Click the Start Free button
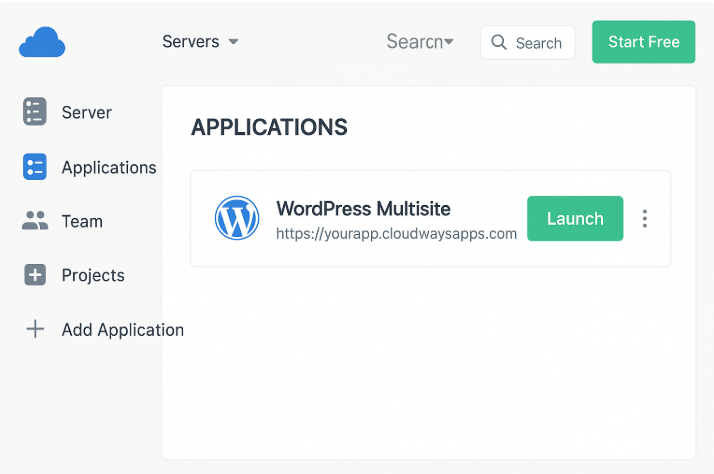The image size is (714, 474). pos(643,42)
